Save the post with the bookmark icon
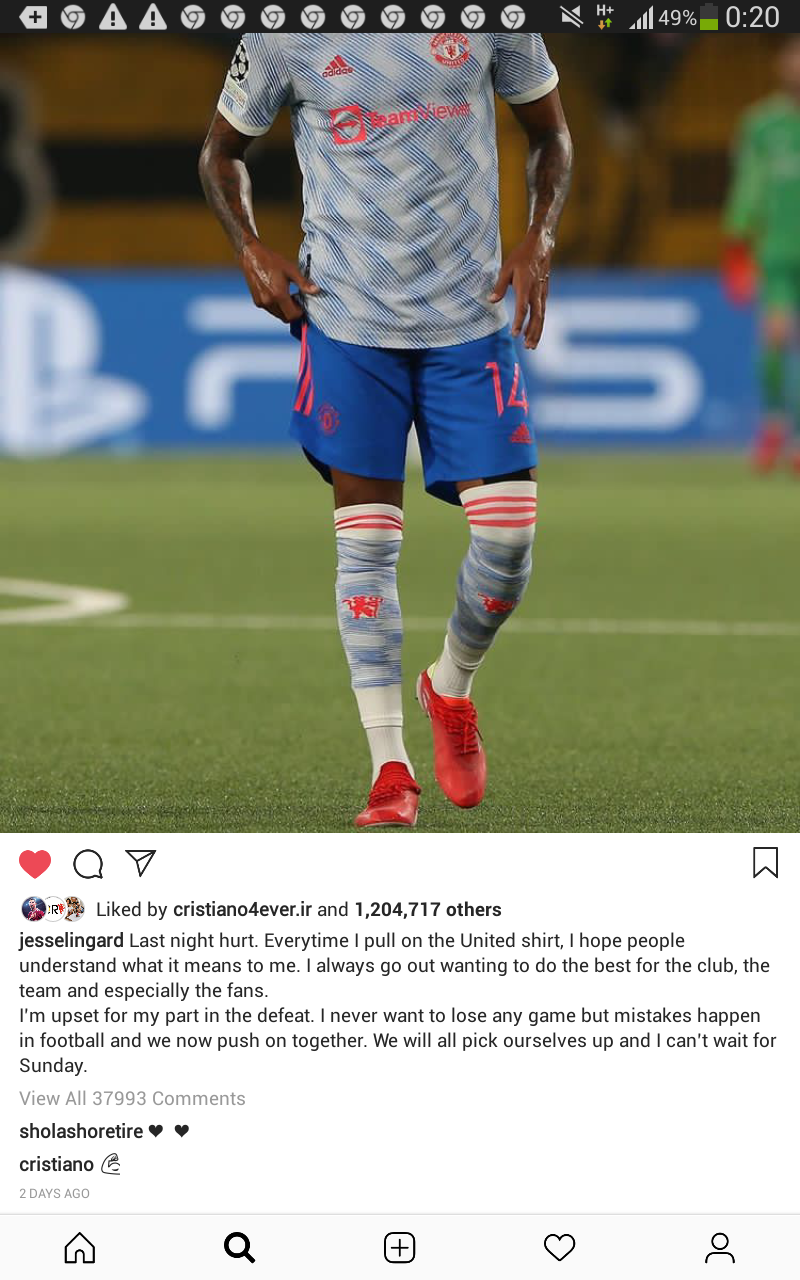 click(765, 862)
